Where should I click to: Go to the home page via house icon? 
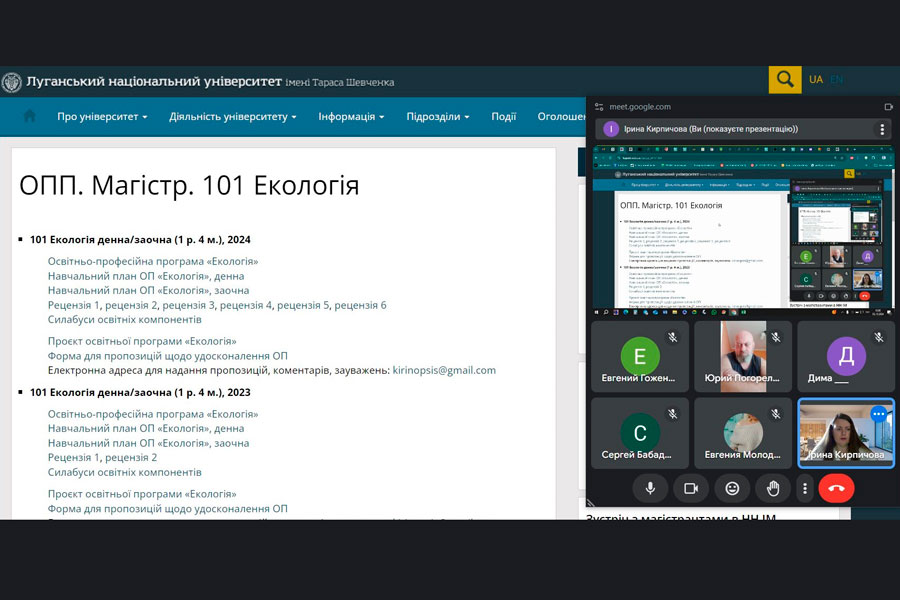[x=29, y=116]
